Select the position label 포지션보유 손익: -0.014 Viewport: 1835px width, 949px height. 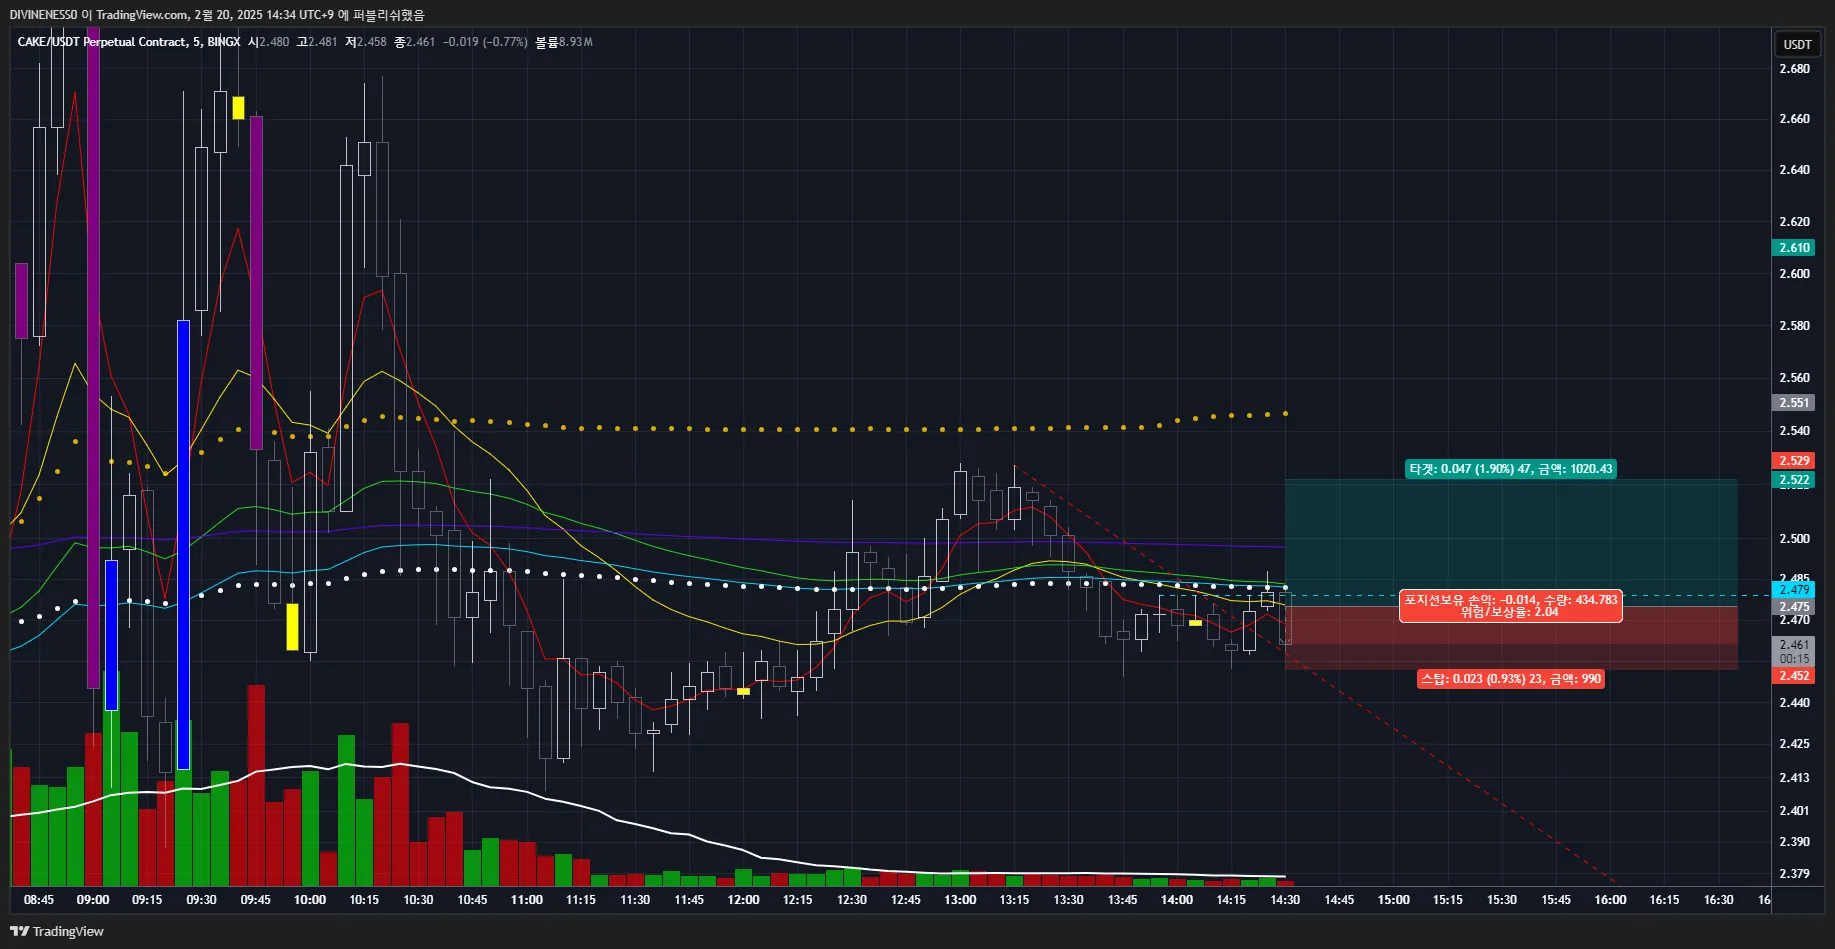point(1510,606)
